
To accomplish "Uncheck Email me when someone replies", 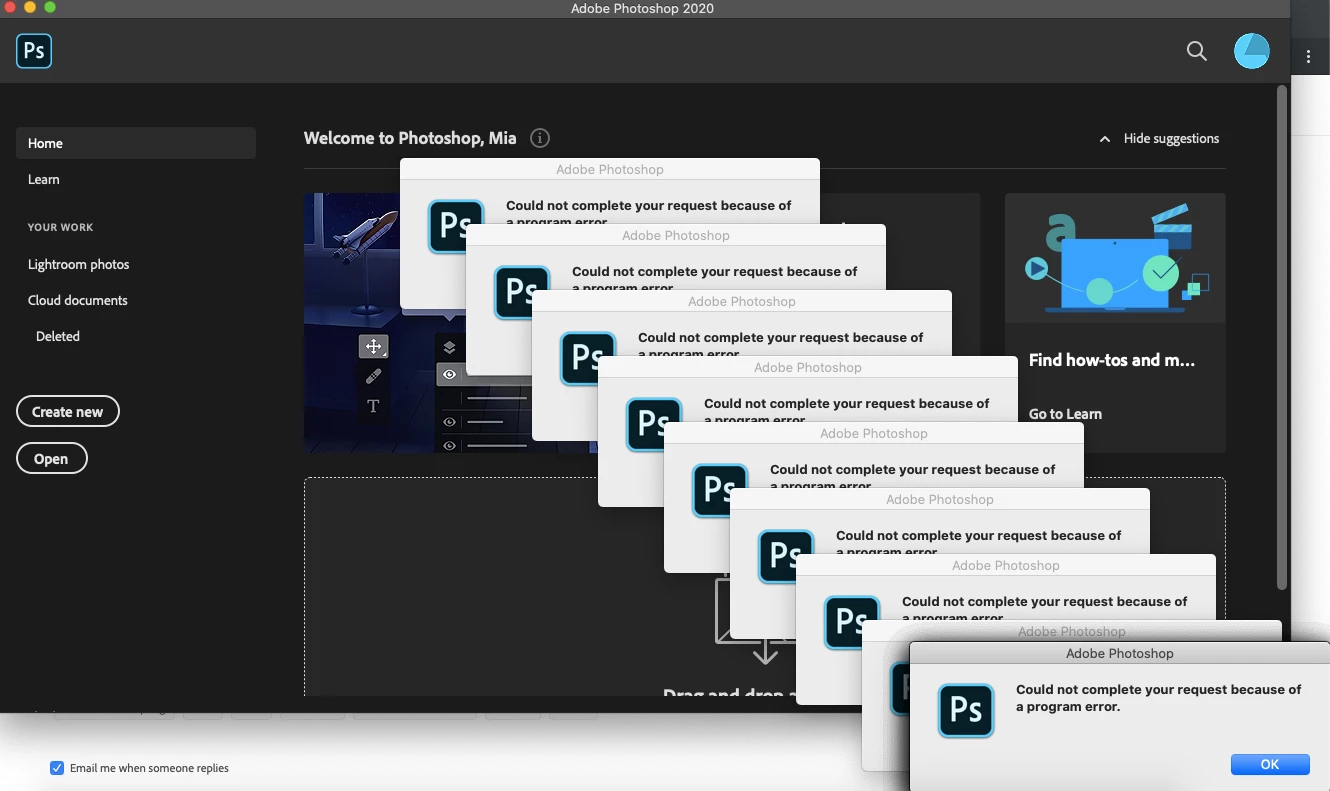I will click(57, 768).
